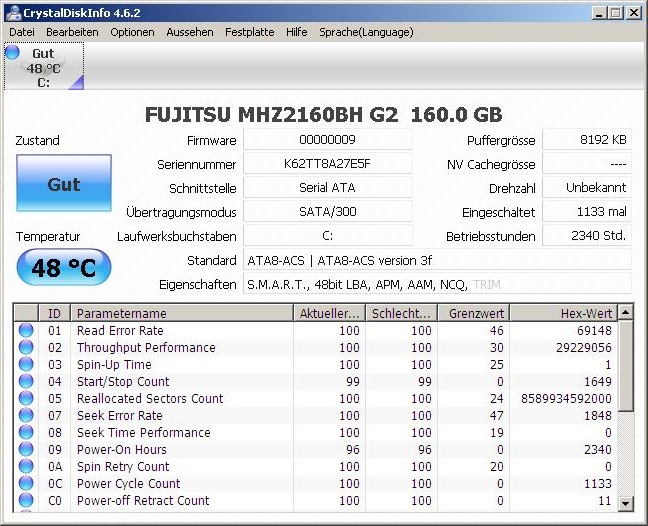The height and width of the screenshot is (526, 648).
Task: Select the Spin Retry Count parameter name
Action: [x=123, y=466]
